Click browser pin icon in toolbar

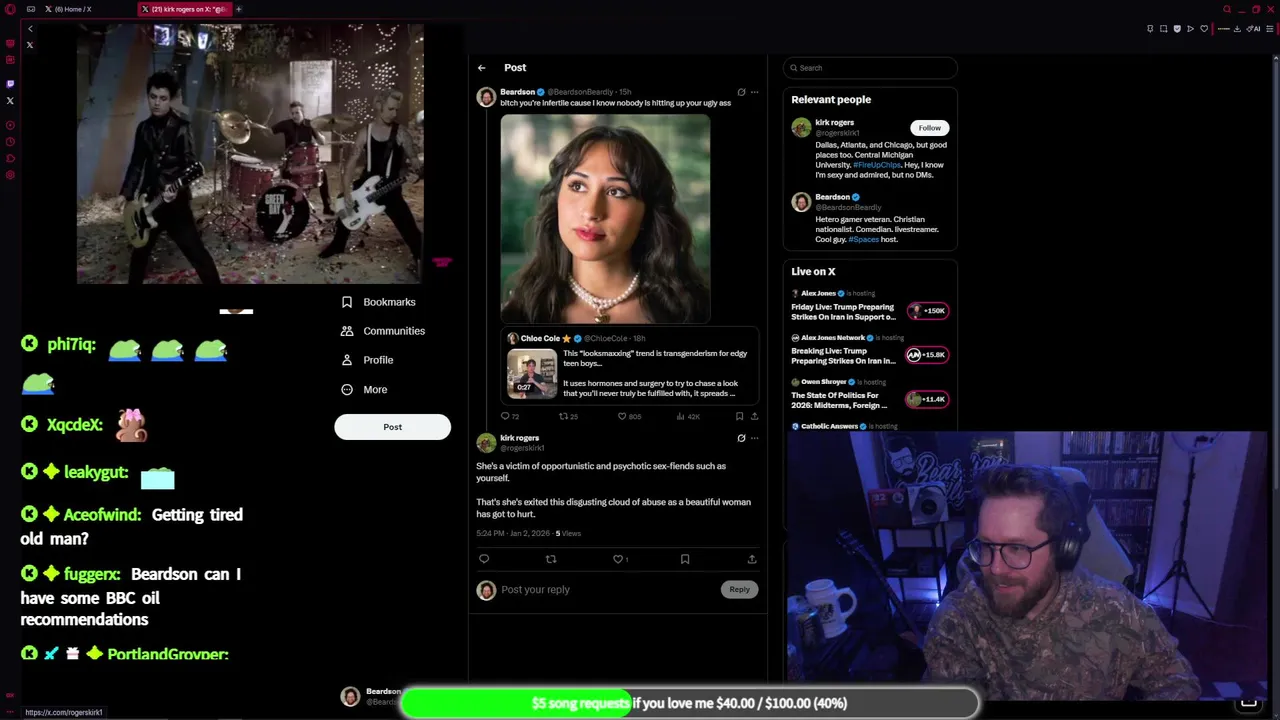point(1150,29)
